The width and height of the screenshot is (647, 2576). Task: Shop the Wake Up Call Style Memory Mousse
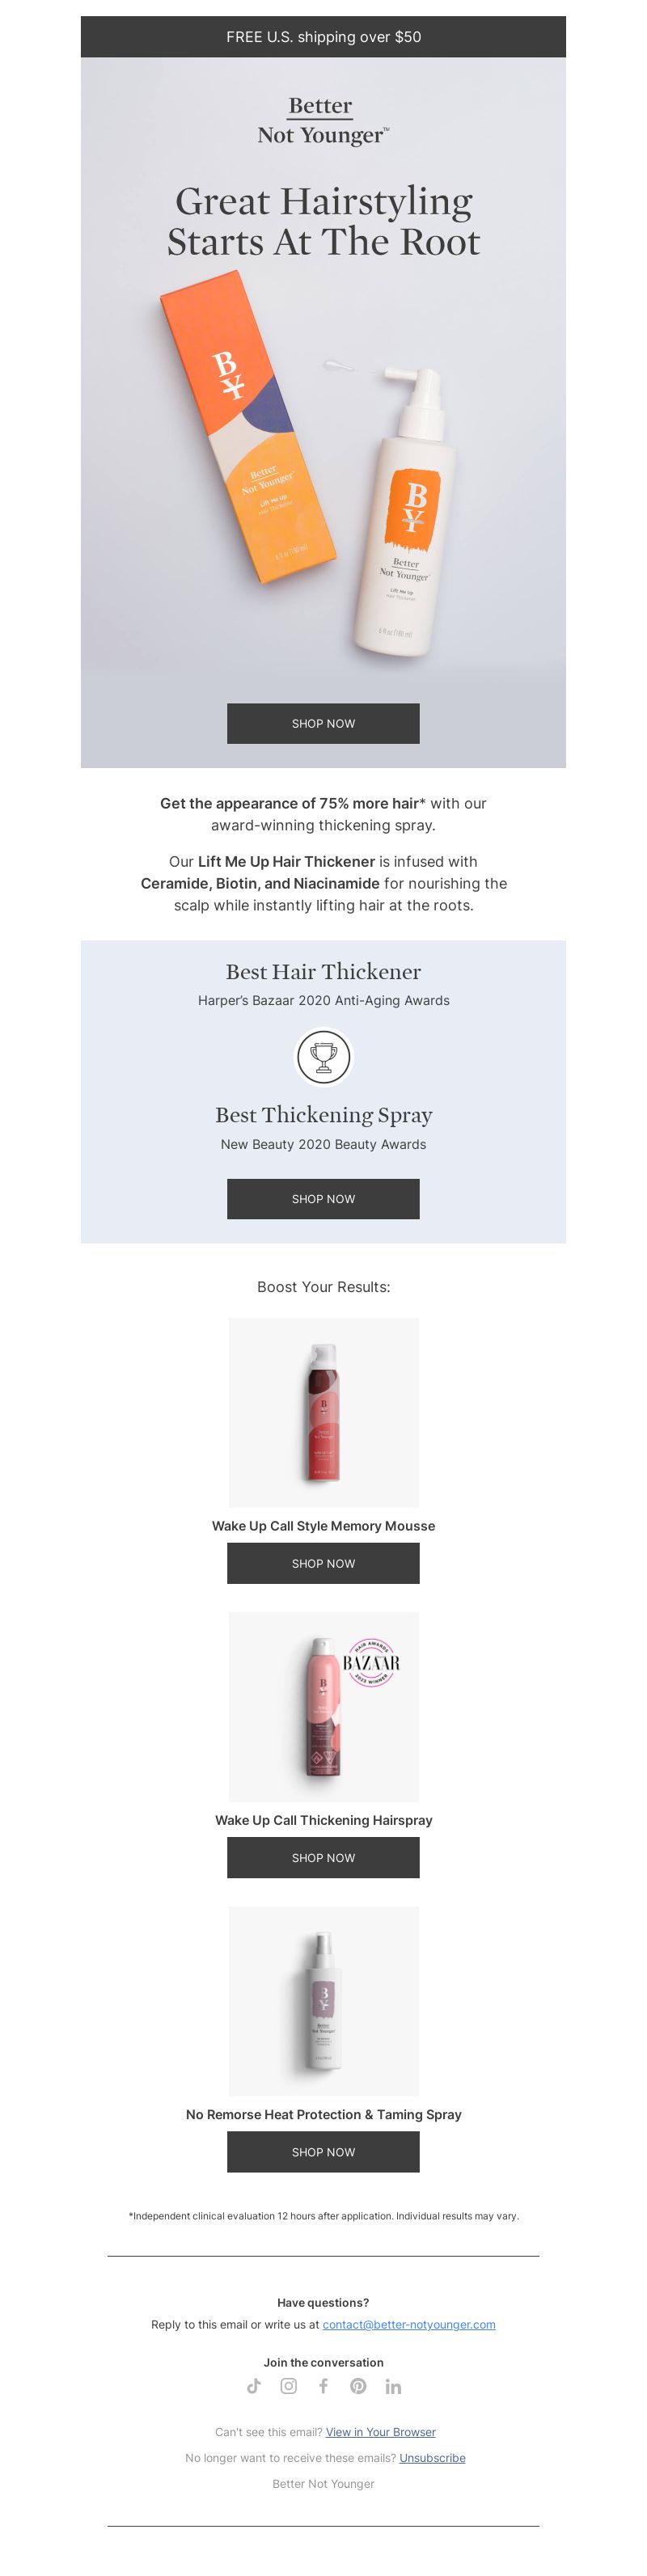pyautogui.click(x=323, y=1563)
